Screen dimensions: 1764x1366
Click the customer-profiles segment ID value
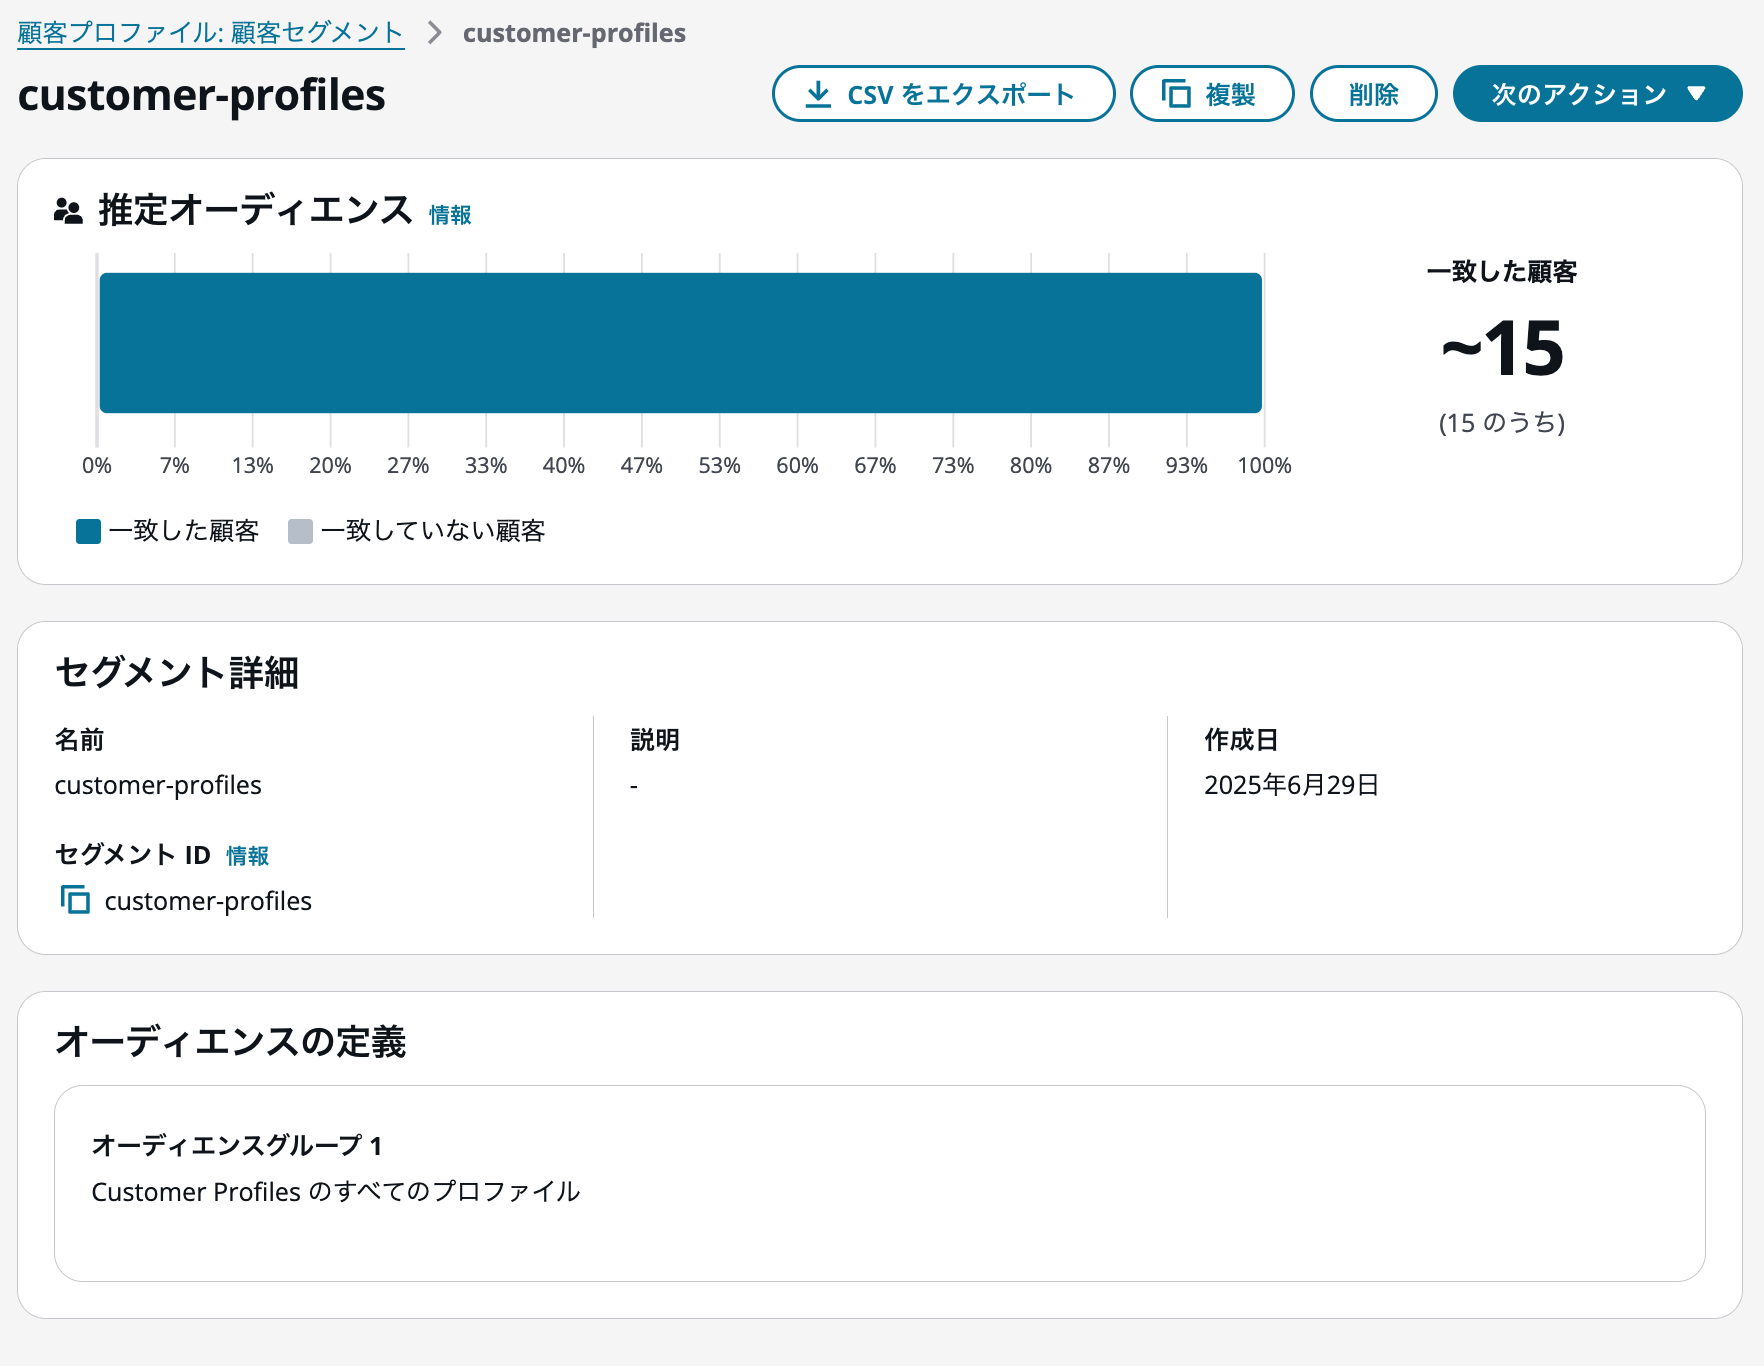(208, 901)
